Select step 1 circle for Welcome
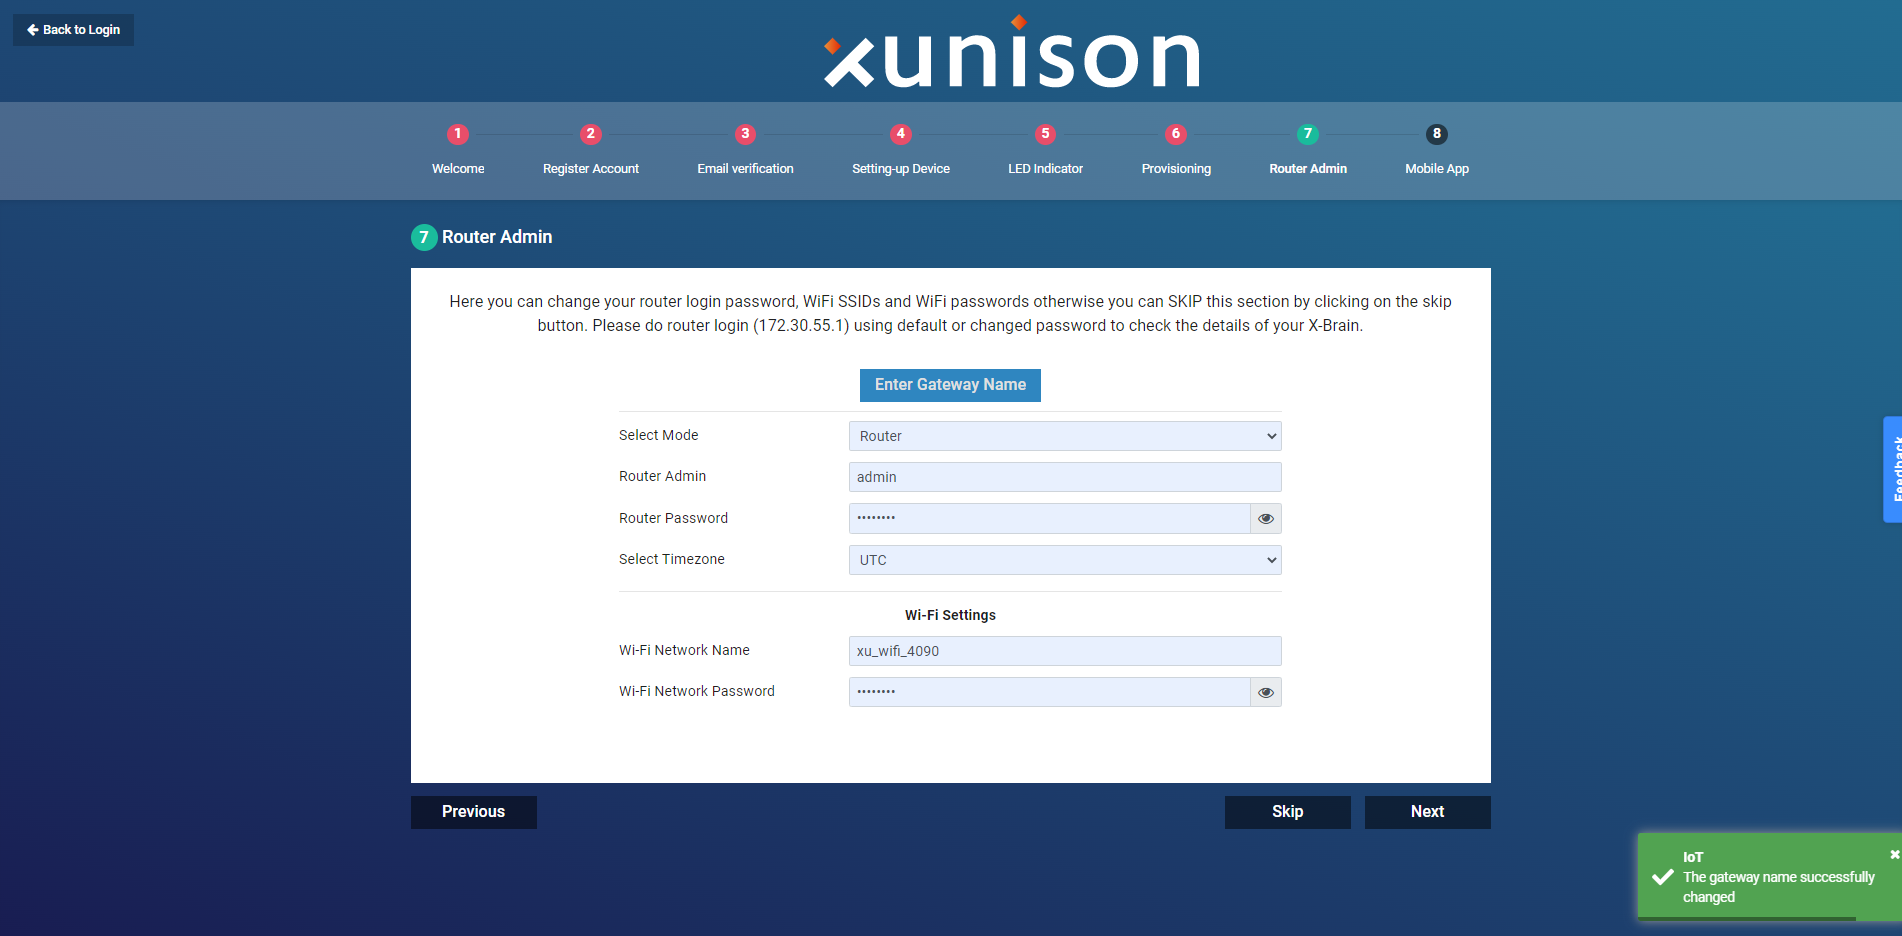Image resolution: width=1902 pixels, height=936 pixels. click(x=458, y=134)
